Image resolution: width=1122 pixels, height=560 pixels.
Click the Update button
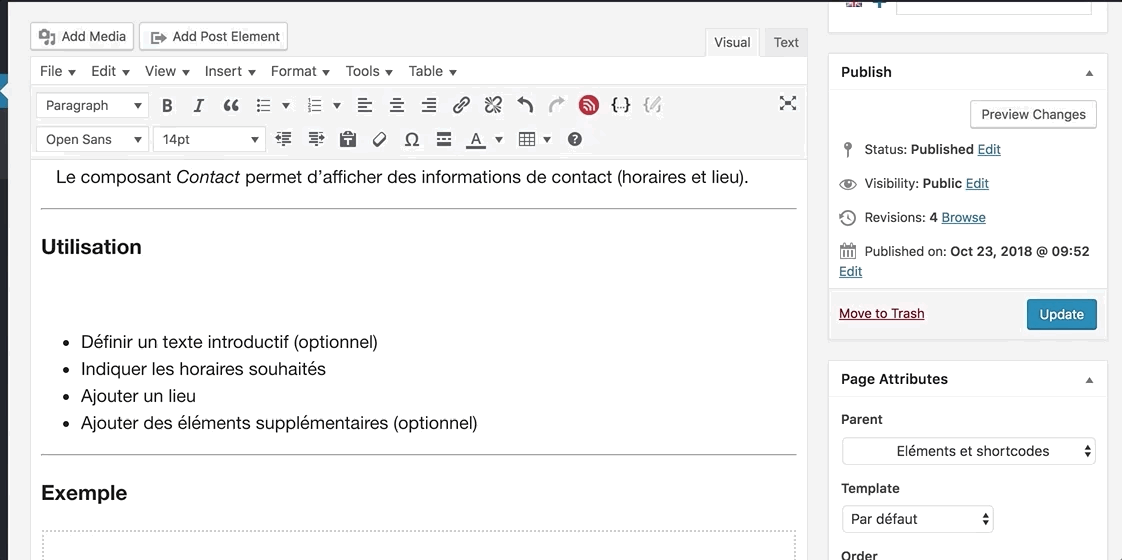tap(1061, 314)
